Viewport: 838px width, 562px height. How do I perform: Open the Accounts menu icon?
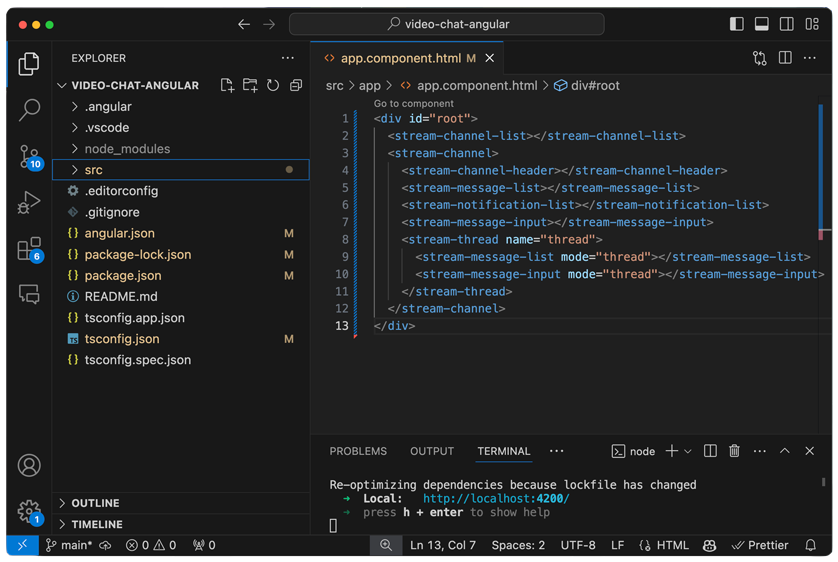click(29, 465)
